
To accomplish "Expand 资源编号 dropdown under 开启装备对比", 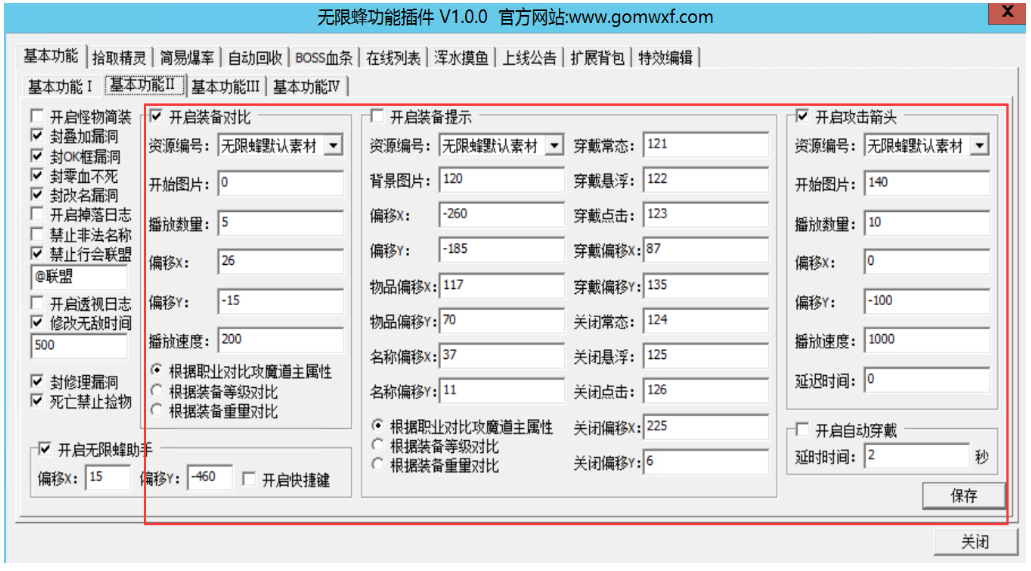I will coord(332,146).
